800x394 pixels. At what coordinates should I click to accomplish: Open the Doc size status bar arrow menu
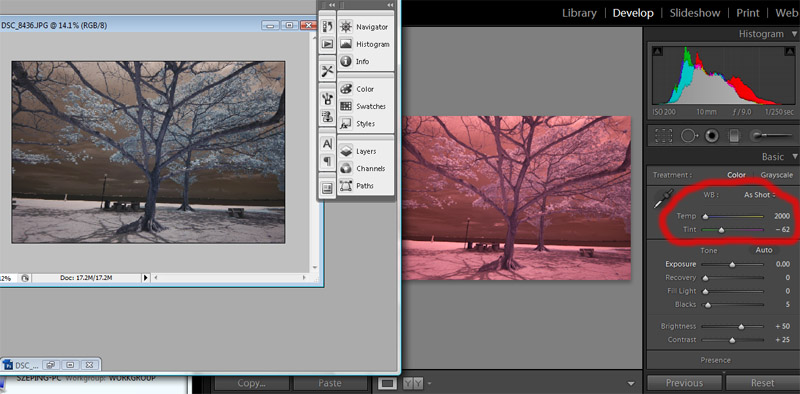[145, 278]
